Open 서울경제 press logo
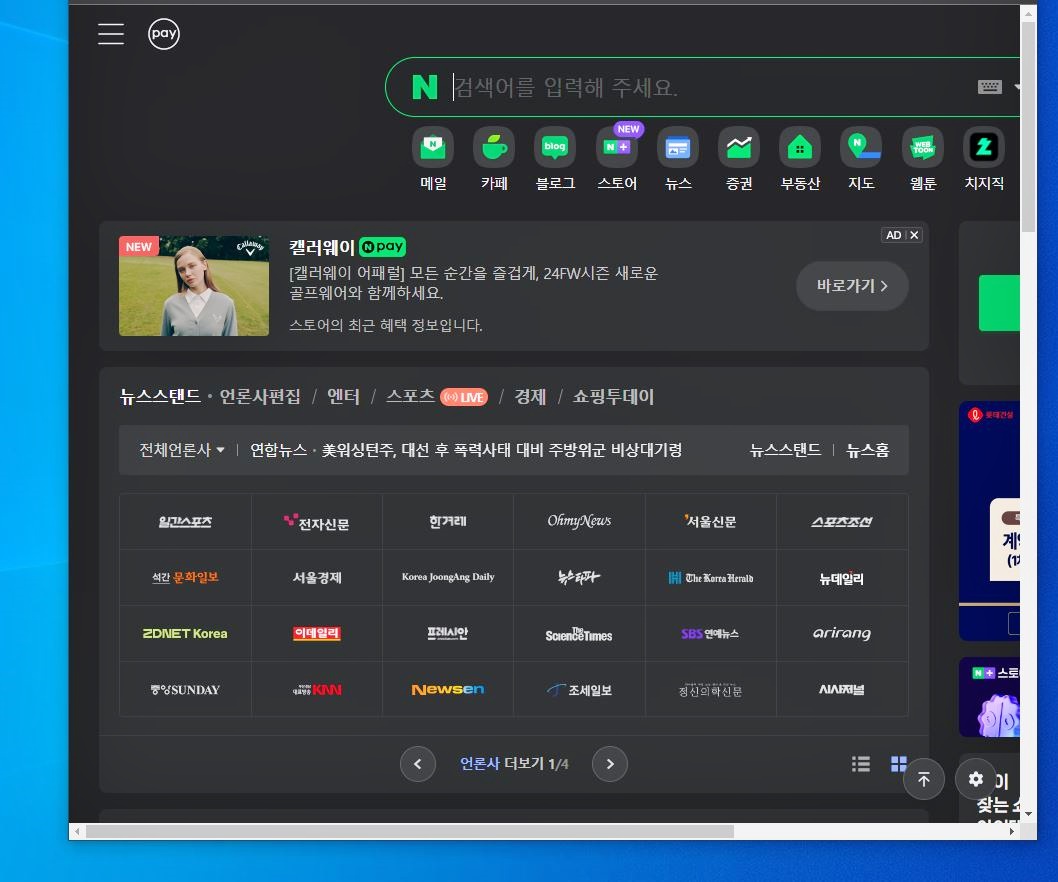 point(316,578)
